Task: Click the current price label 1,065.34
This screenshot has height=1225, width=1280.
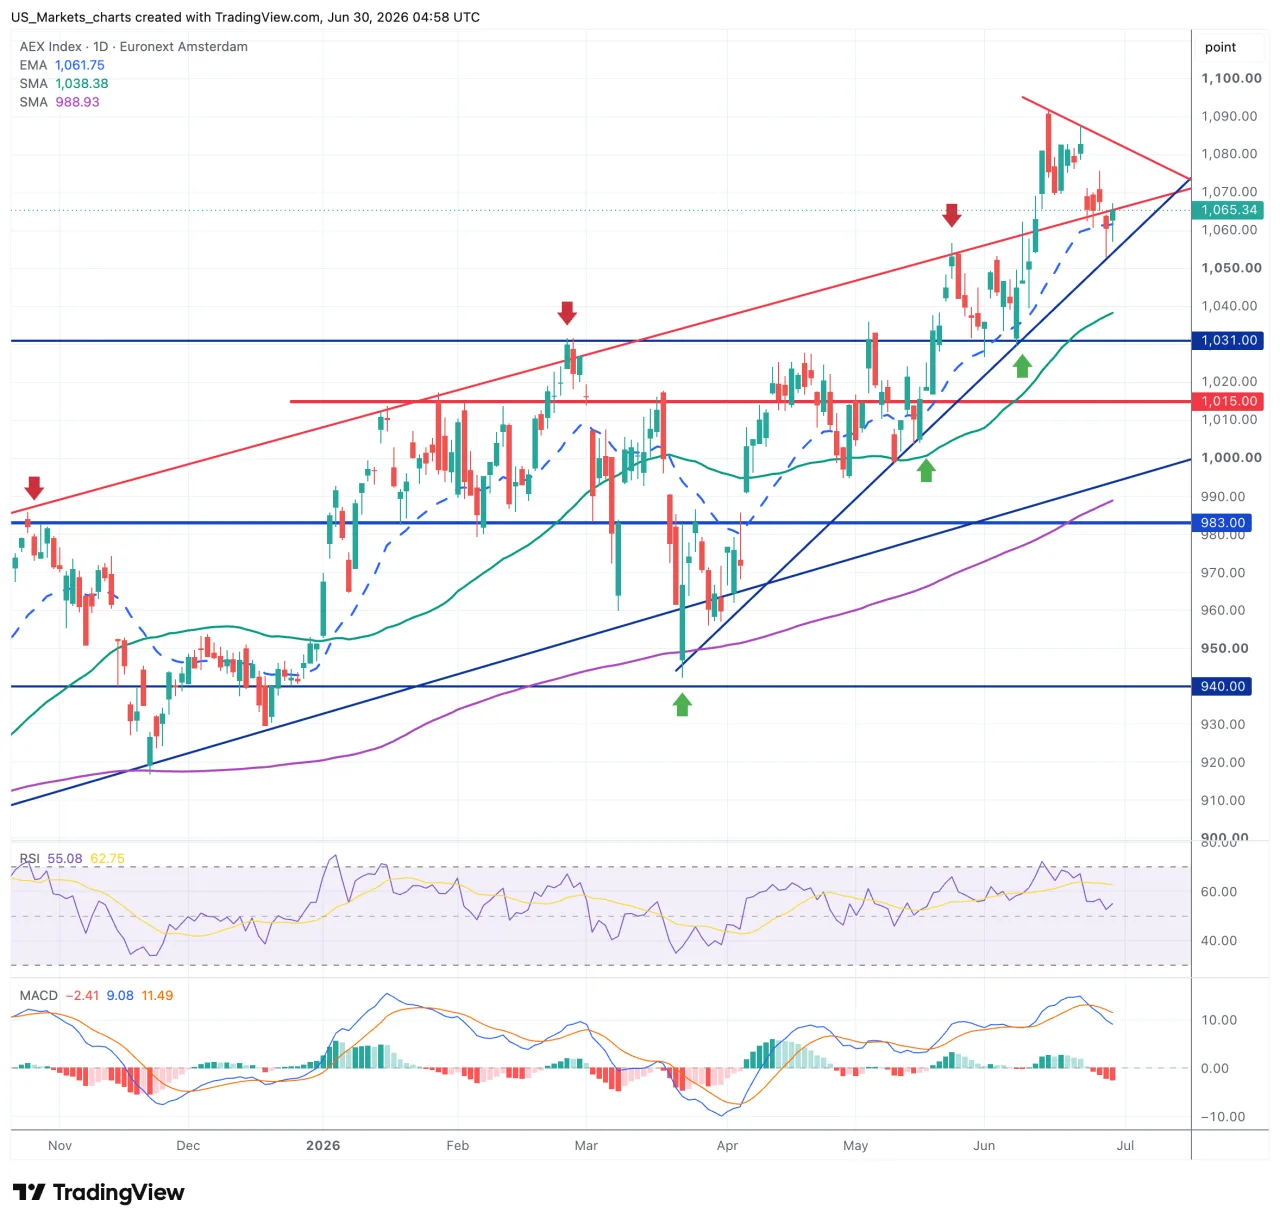Action: point(1229,210)
